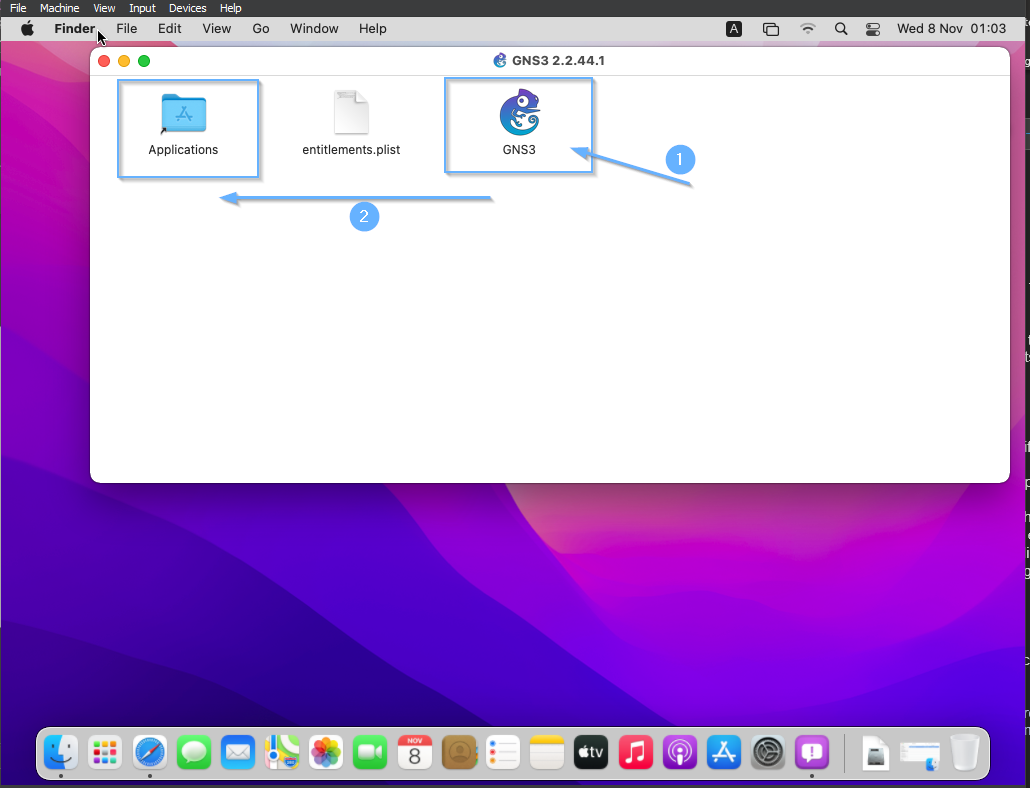Open the Go menu in Finder
Image resolution: width=1030 pixels, height=788 pixels.
(261, 29)
